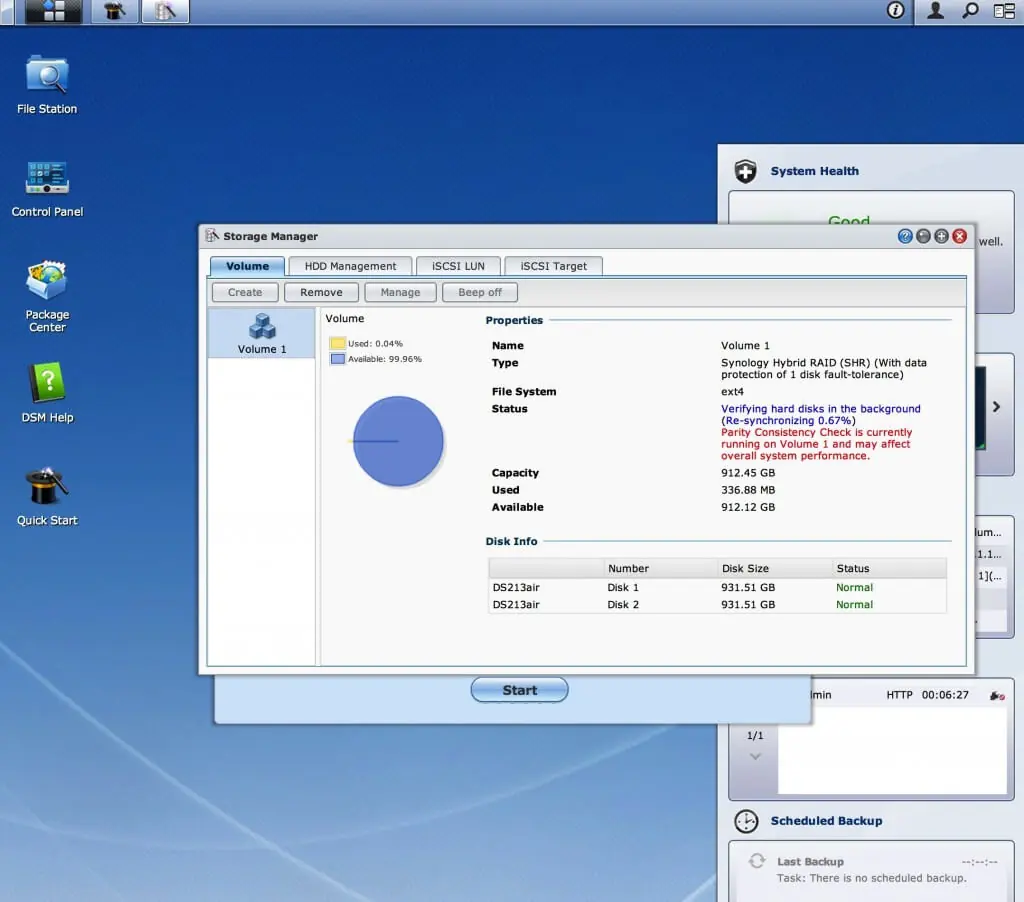This screenshot has height=902, width=1024.
Task: Expand the widget's right arrow chevron
Action: (x=996, y=407)
